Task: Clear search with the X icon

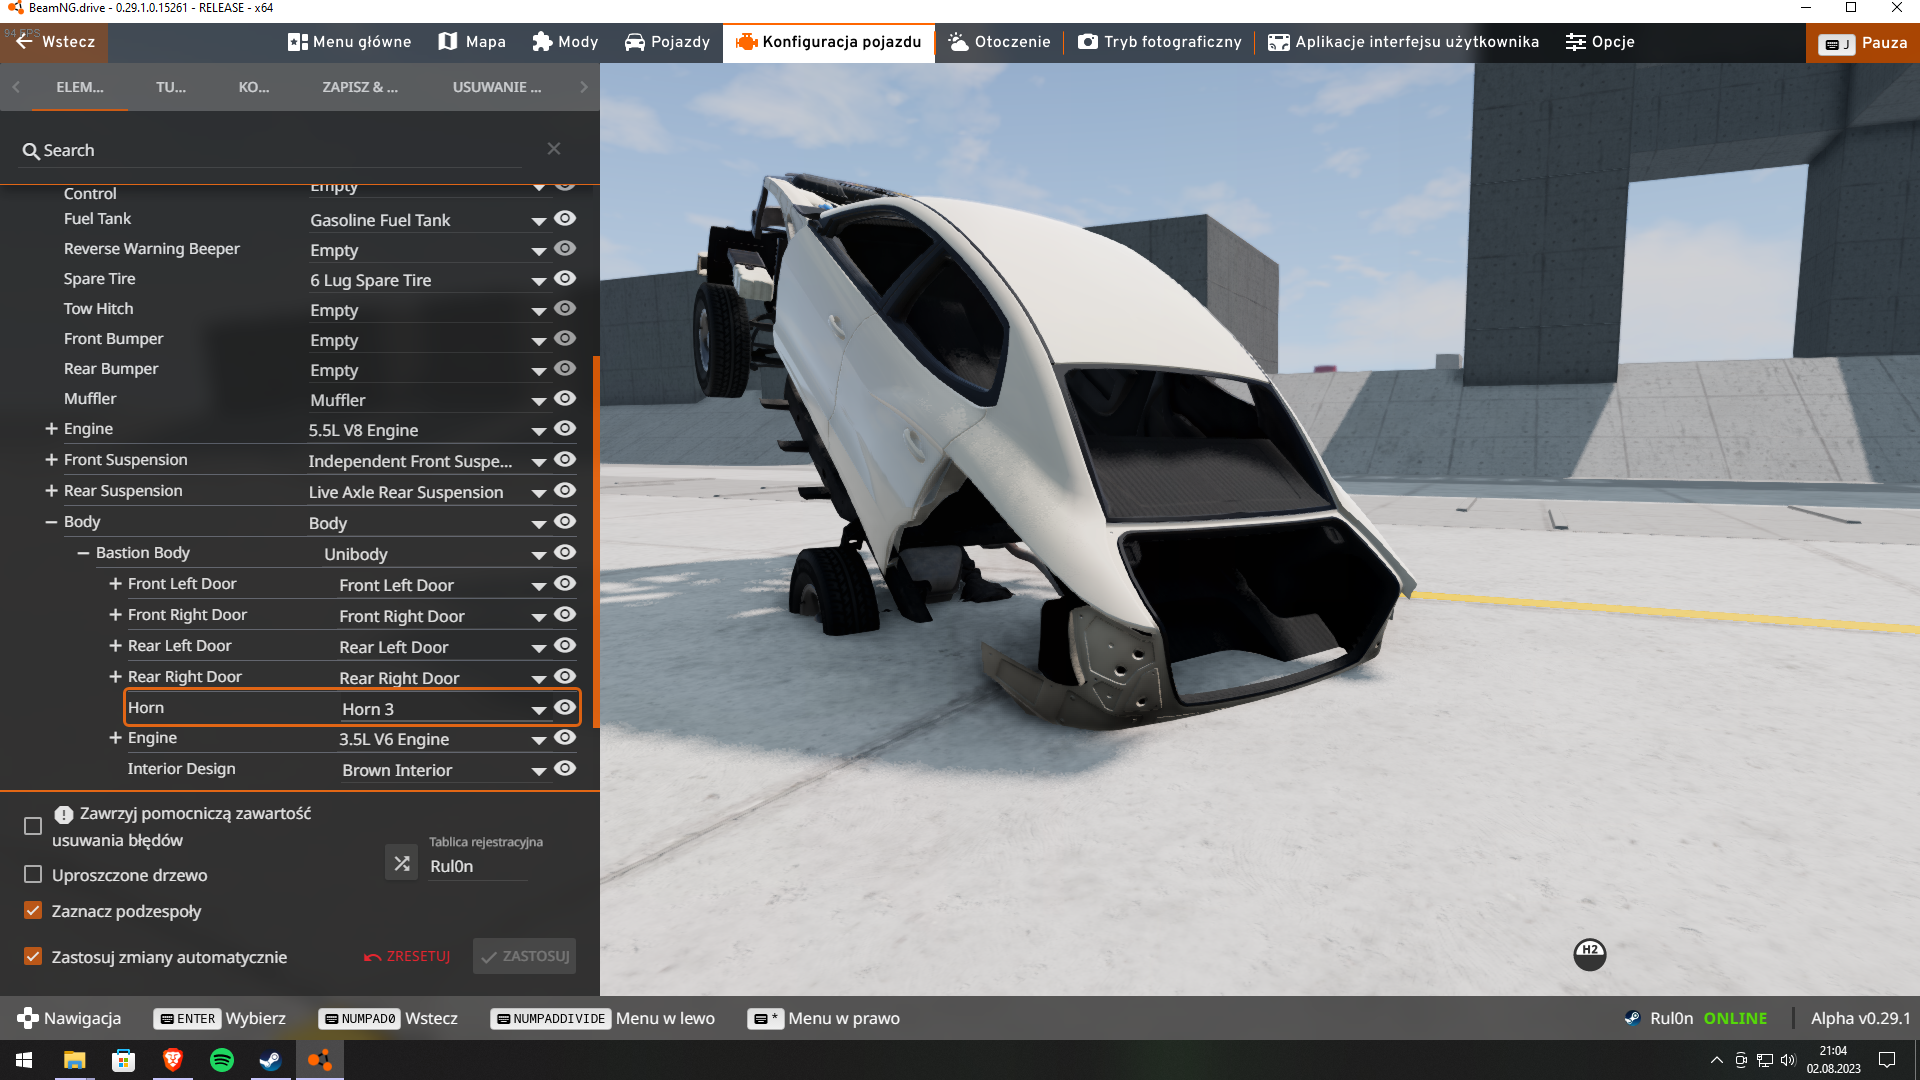Action: 554,149
